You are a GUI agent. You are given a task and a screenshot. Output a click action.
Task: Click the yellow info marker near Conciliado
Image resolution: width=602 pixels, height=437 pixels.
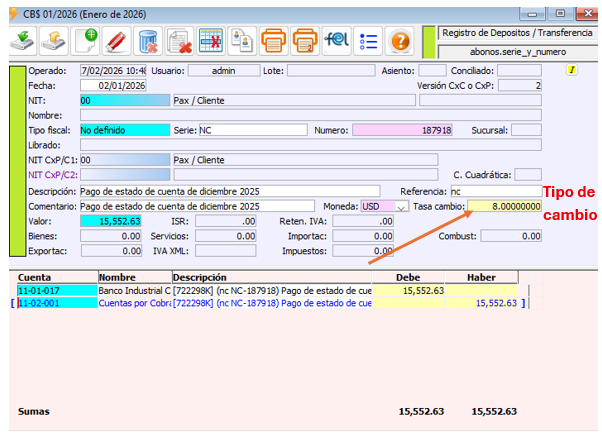tap(571, 70)
